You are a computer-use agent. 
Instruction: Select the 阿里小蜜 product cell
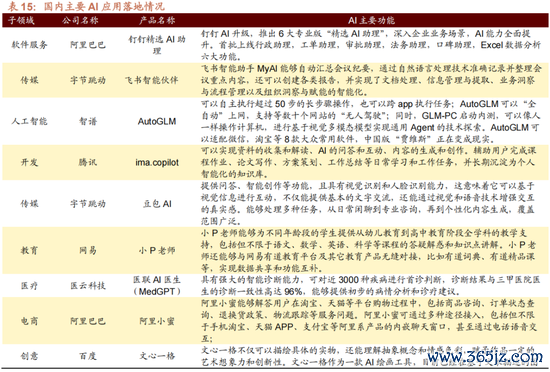coord(157,321)
